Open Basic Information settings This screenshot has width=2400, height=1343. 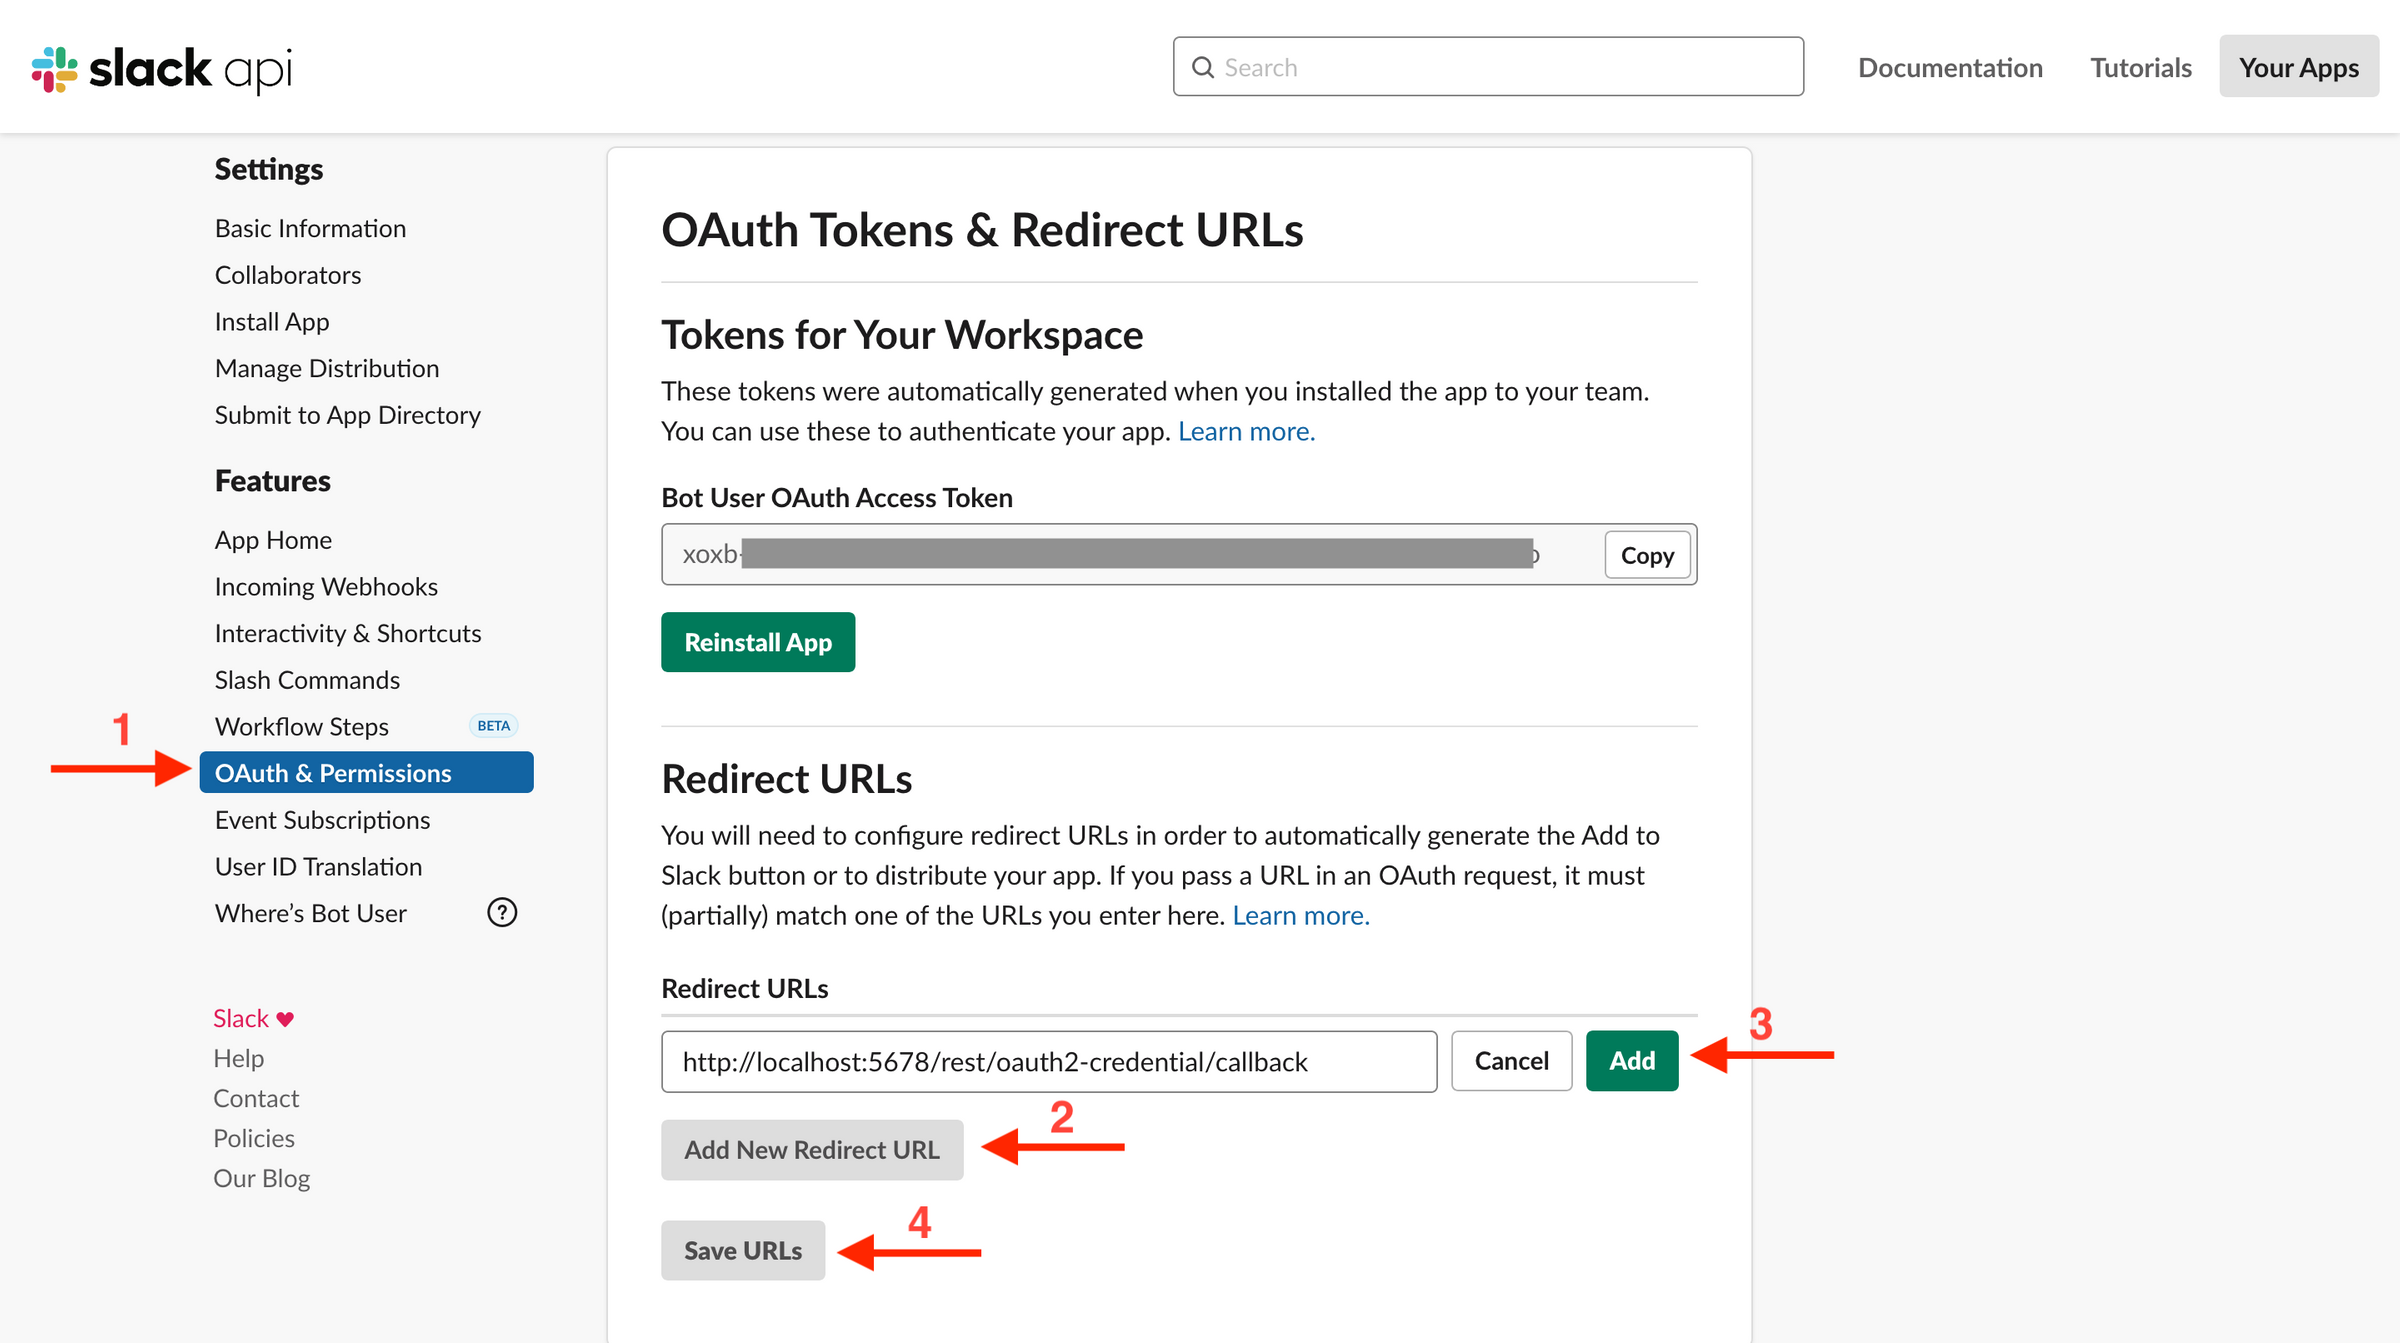coord(309,227)
